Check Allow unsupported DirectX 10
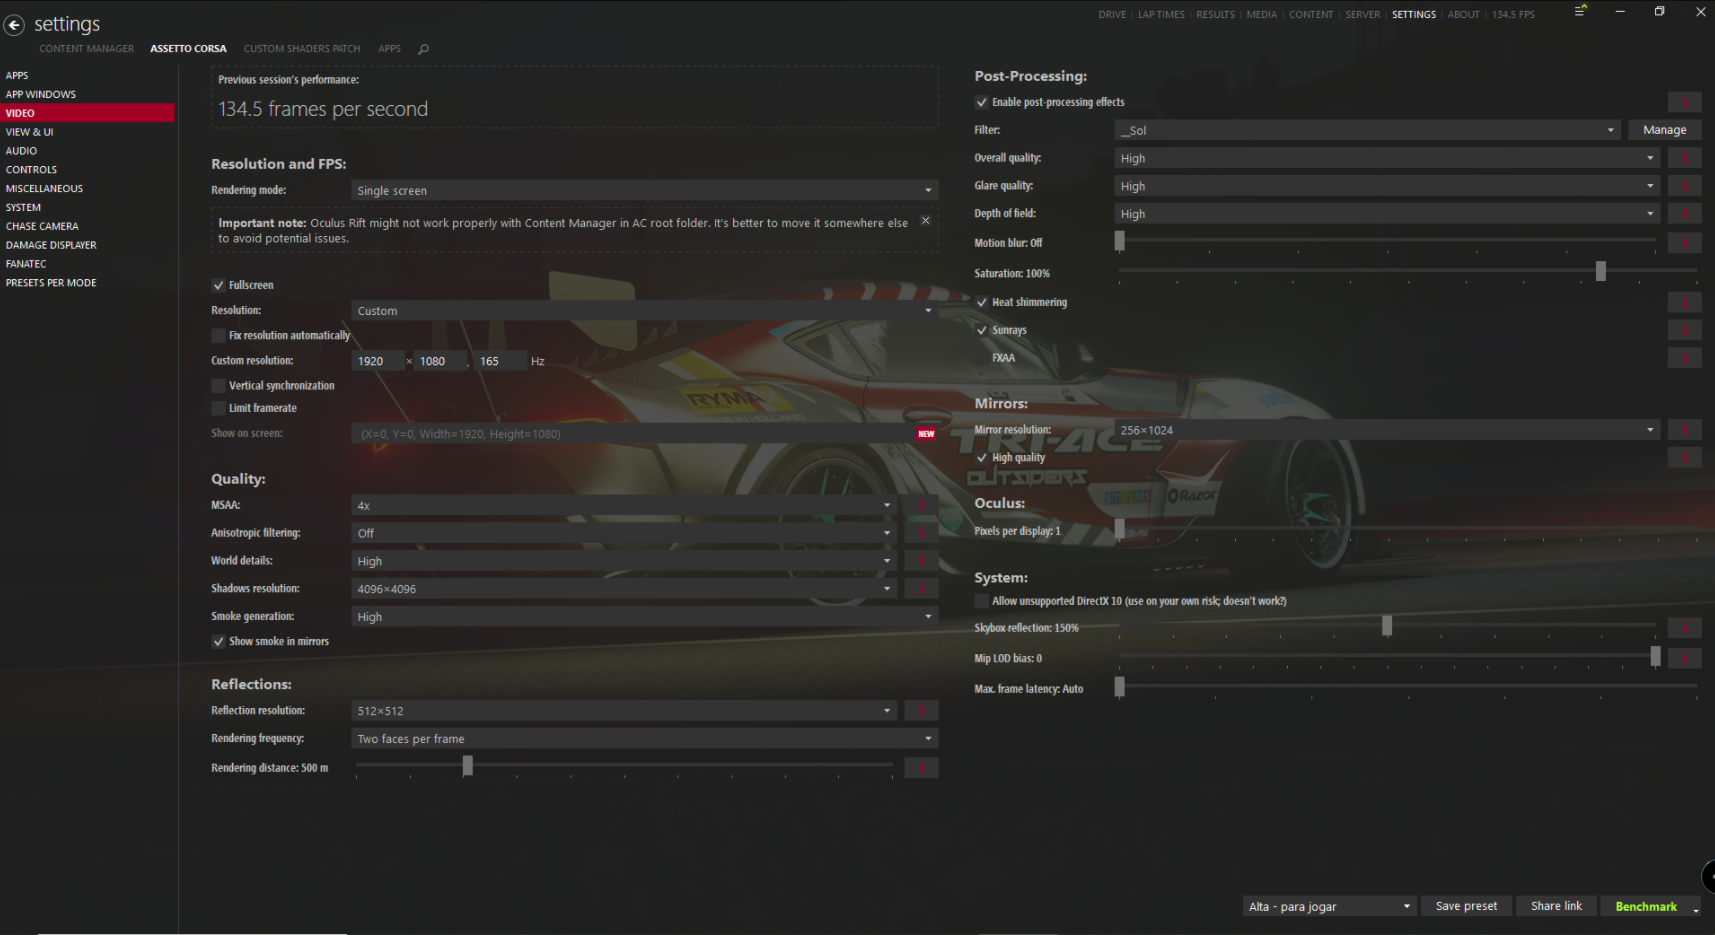The image size is (1715, 935). click(981, 601)
